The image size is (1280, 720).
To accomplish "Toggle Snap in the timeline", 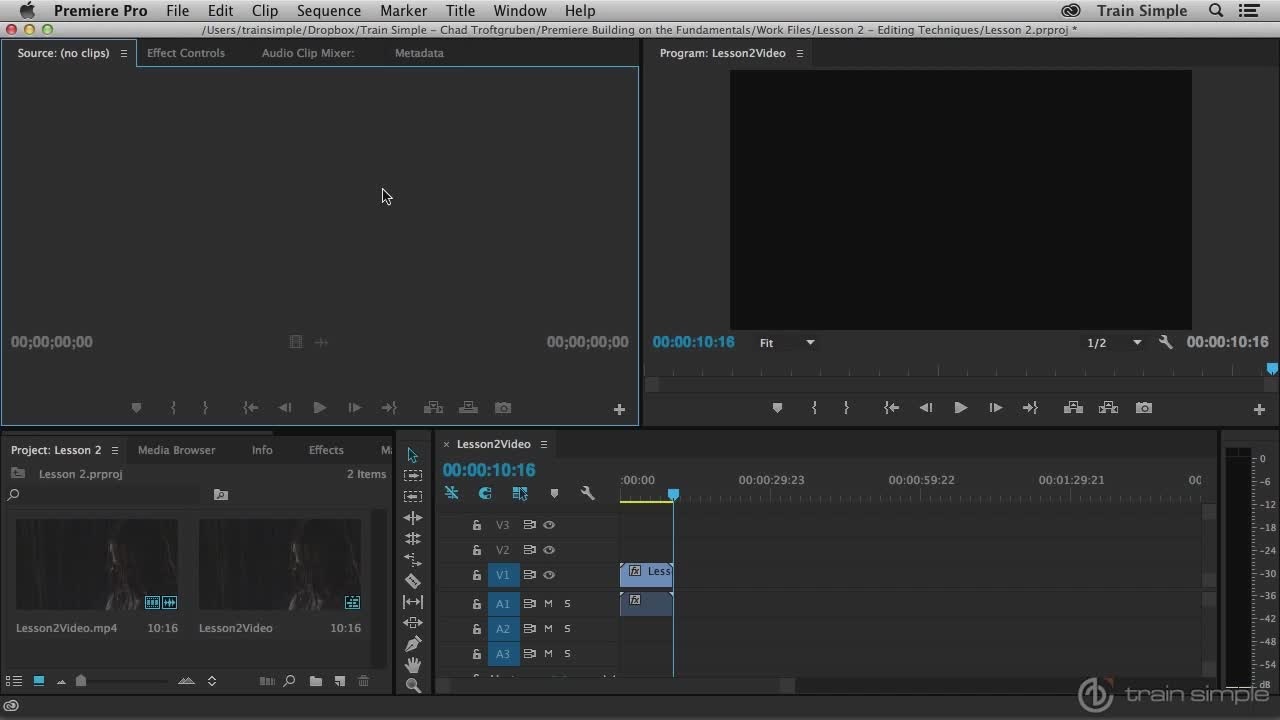I will pos(485,493).
